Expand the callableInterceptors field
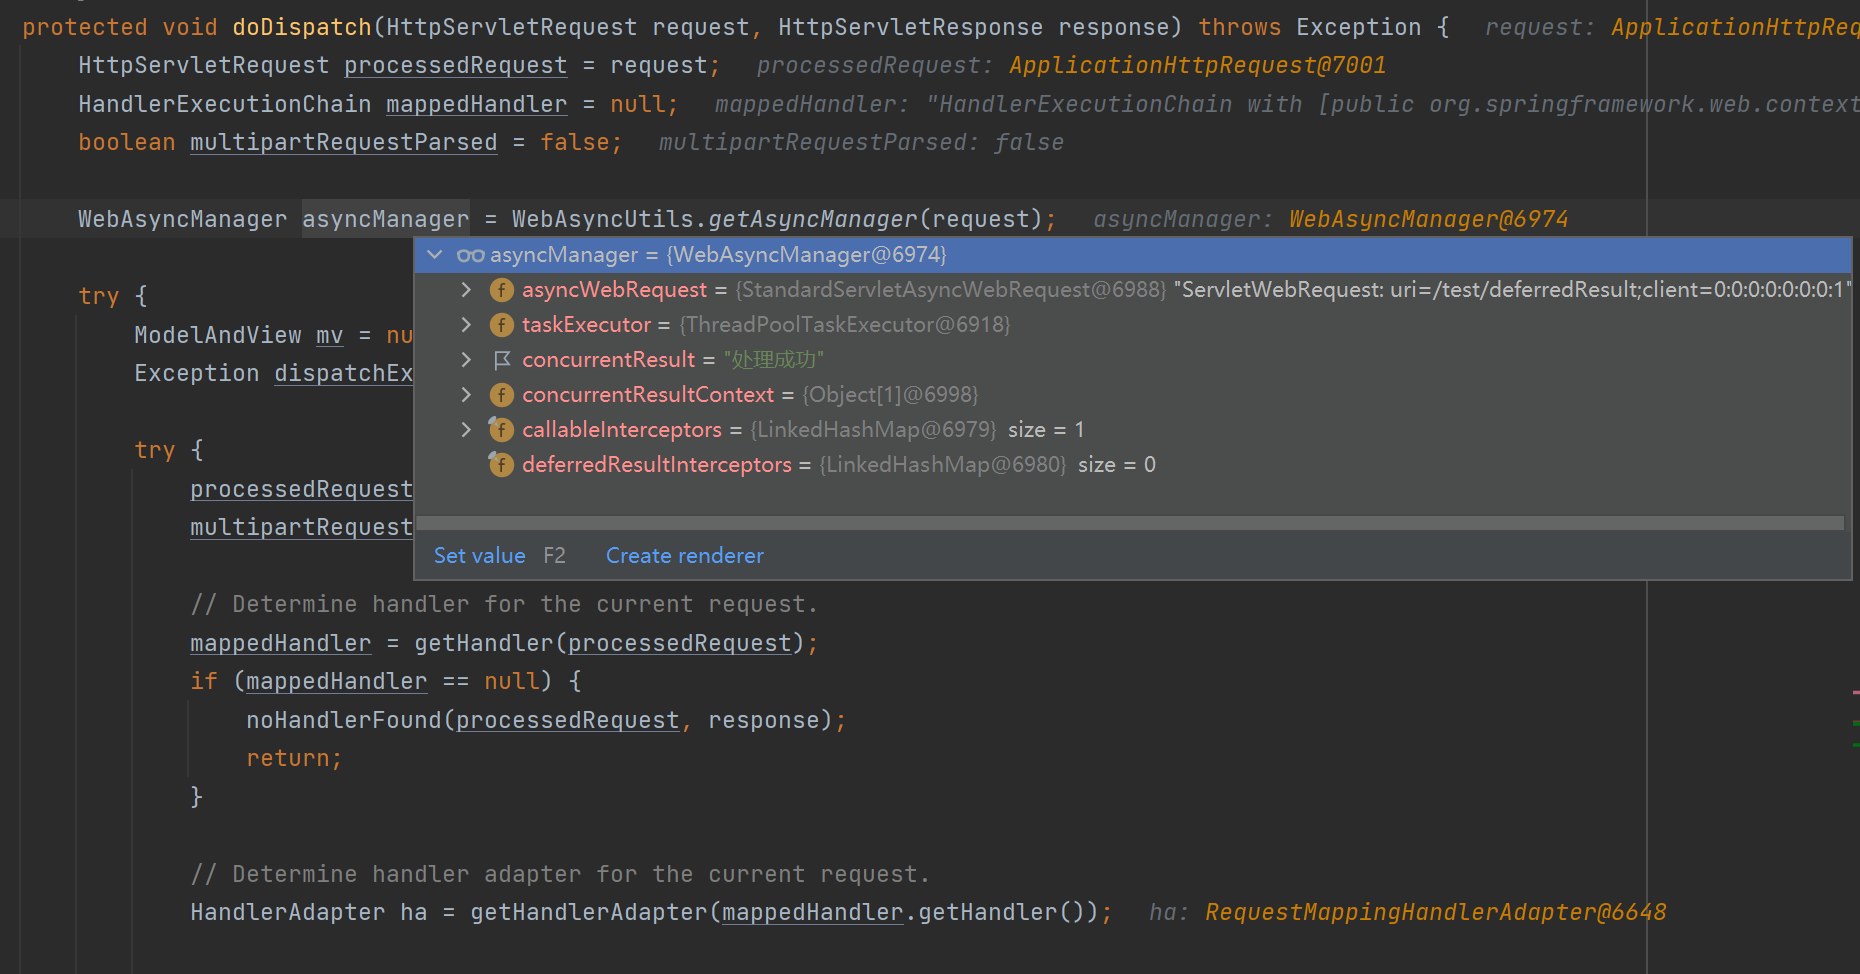This screenshot has height=974, width=1860. (x=466, y=430)
